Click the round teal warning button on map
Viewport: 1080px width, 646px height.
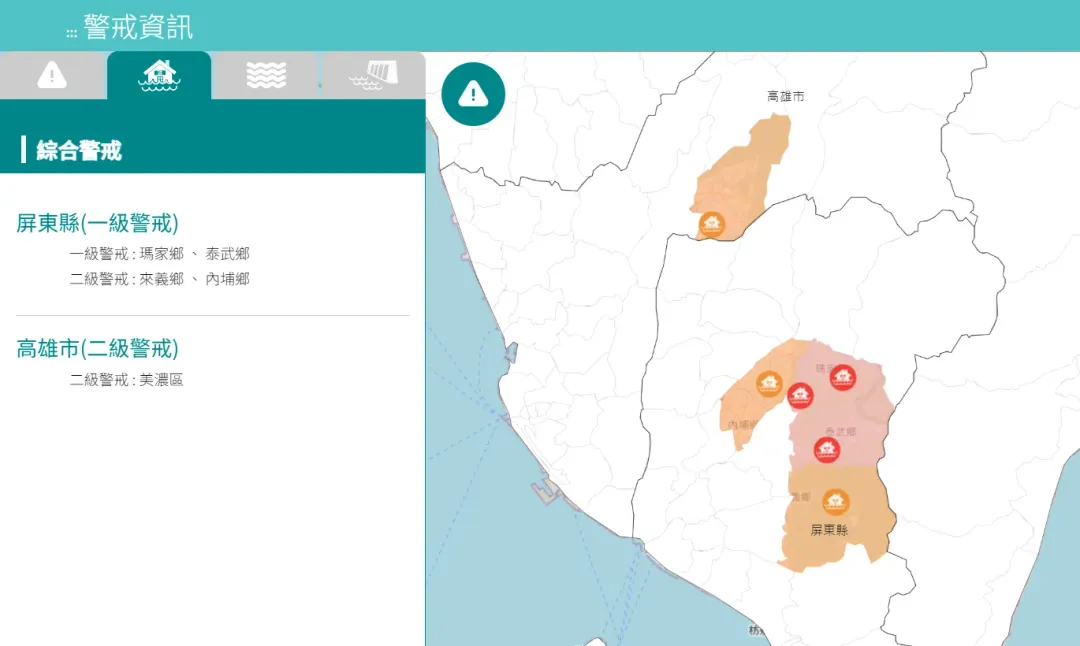click(x=473, y=94)
